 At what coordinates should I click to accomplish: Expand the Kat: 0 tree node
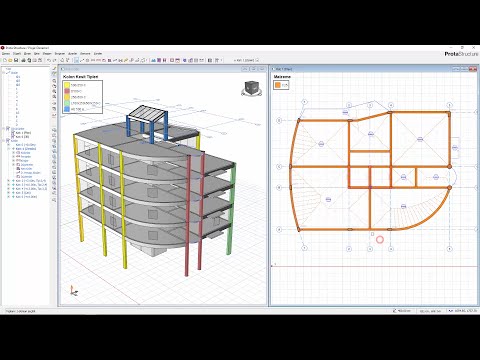point(8,145)
